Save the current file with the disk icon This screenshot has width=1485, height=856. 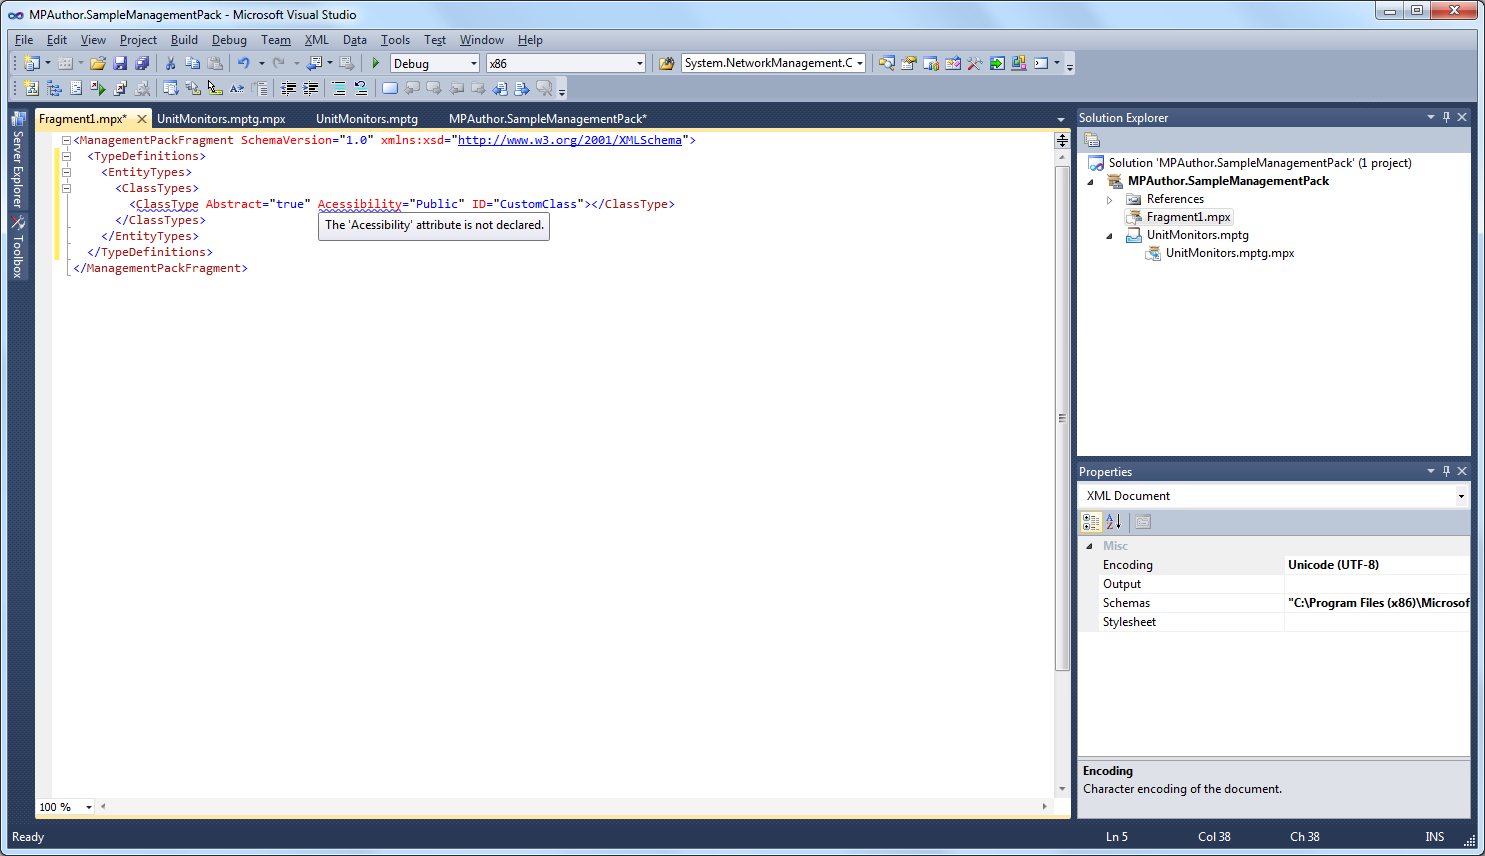(x=120, y=63)
